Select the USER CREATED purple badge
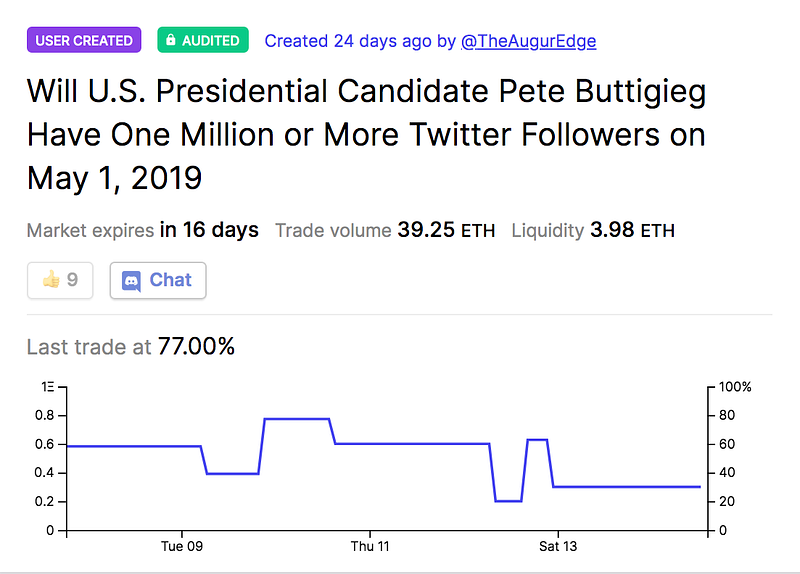Image resolution: width=800 pixels, height=574 pixels. point(84,41)
